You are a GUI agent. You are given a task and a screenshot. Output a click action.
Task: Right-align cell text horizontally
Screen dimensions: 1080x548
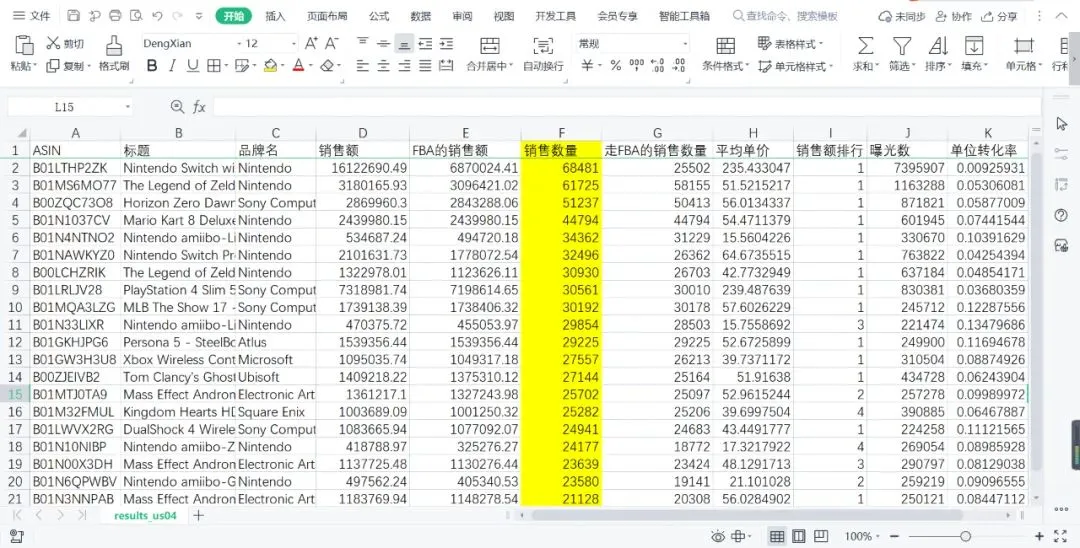click(404, 65)
